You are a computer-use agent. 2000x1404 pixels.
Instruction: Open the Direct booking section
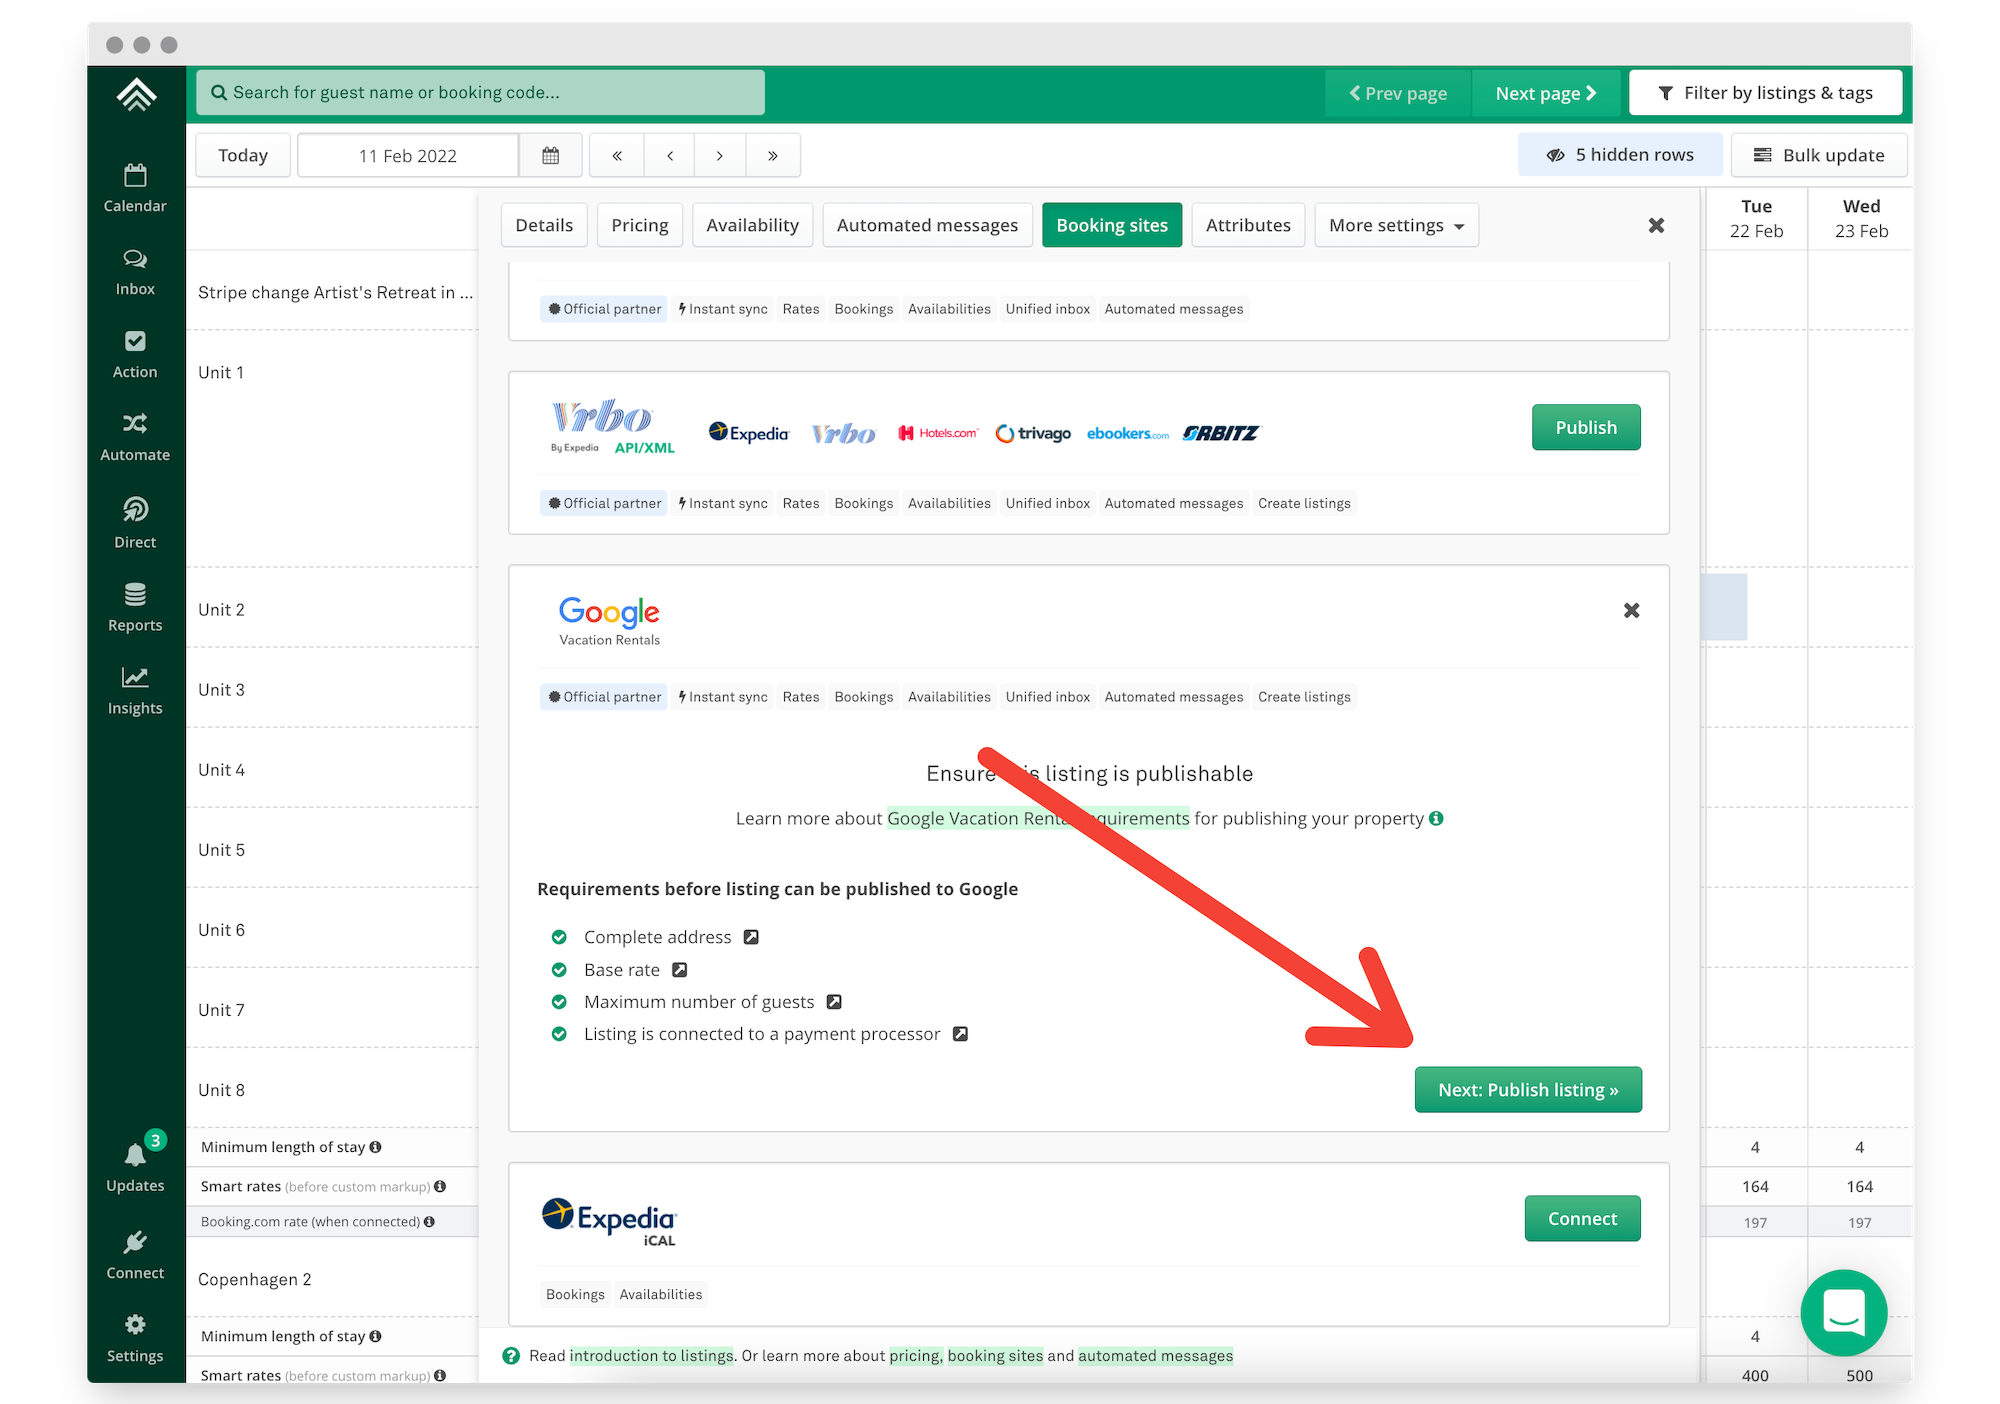(x=135, y=523)
